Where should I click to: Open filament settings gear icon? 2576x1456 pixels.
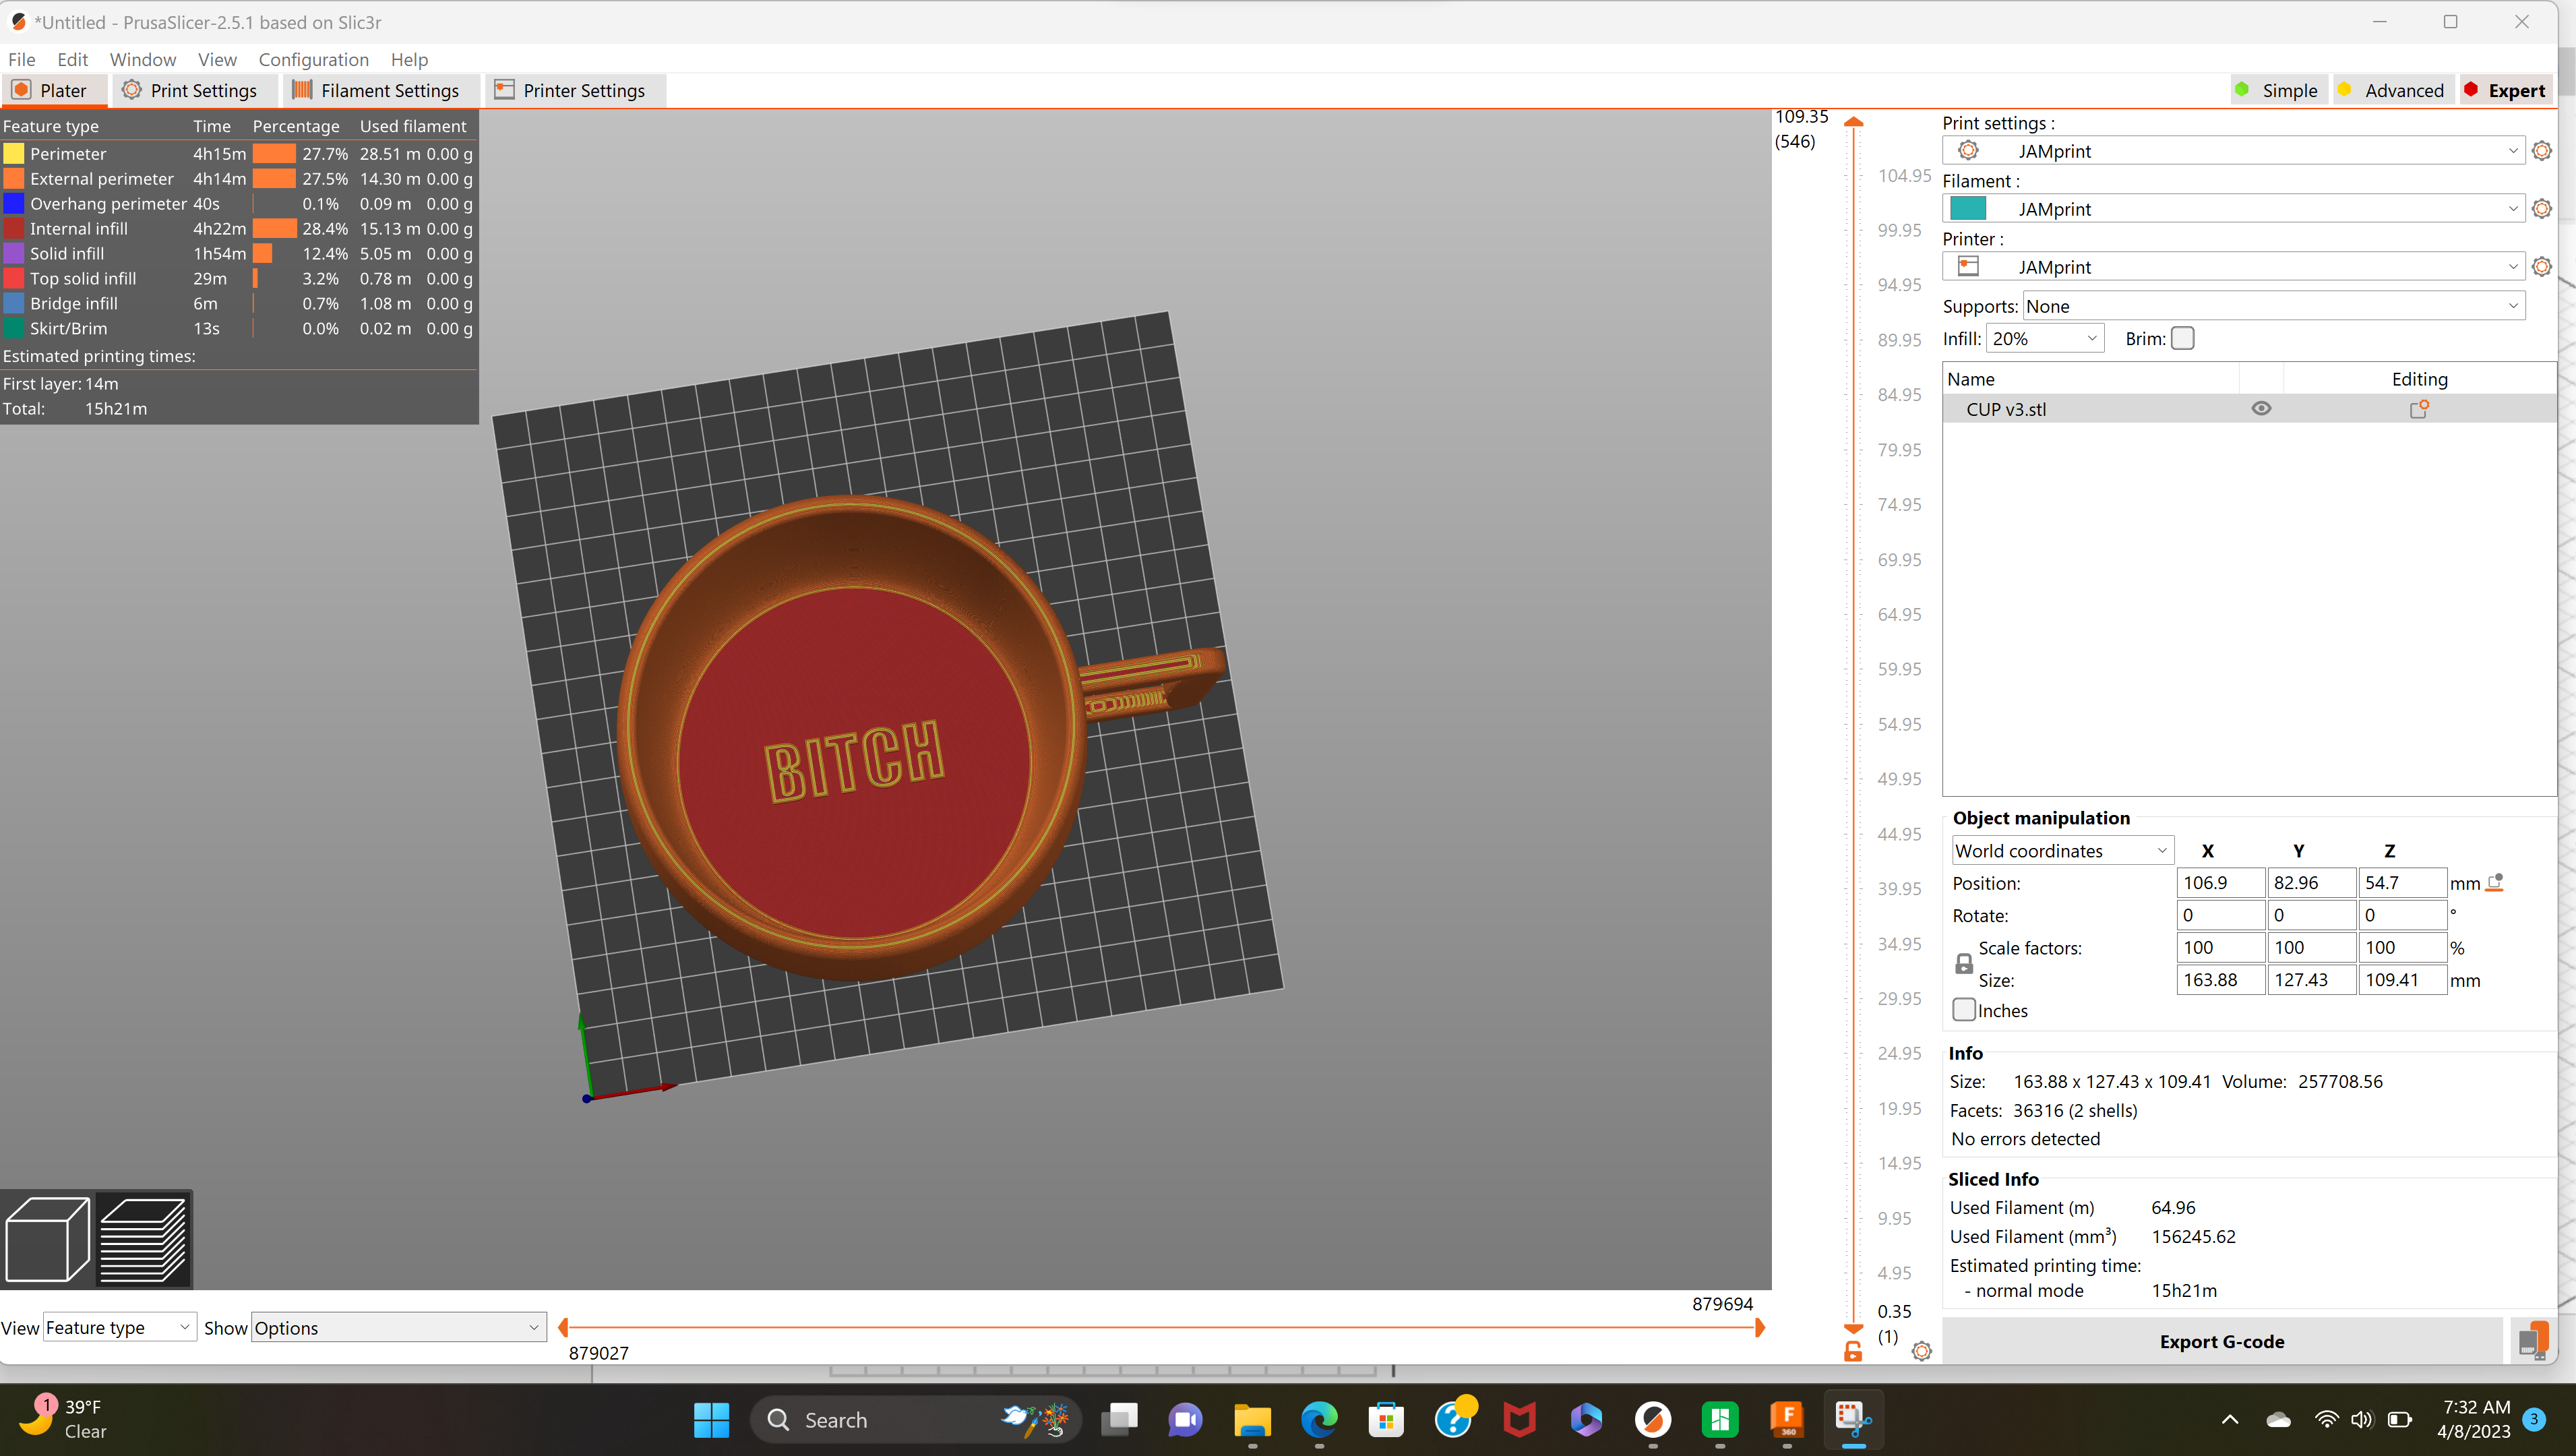click(x=2541, y=209)
